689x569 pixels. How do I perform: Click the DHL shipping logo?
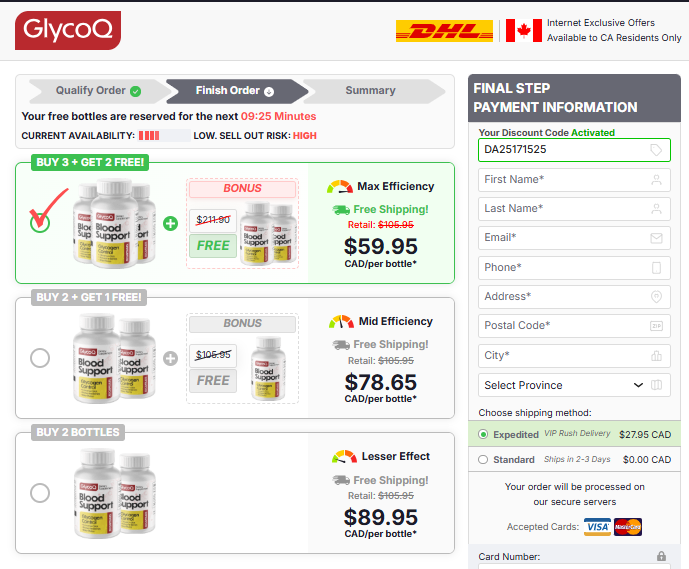pyautogui.click(x=444, y=31)
